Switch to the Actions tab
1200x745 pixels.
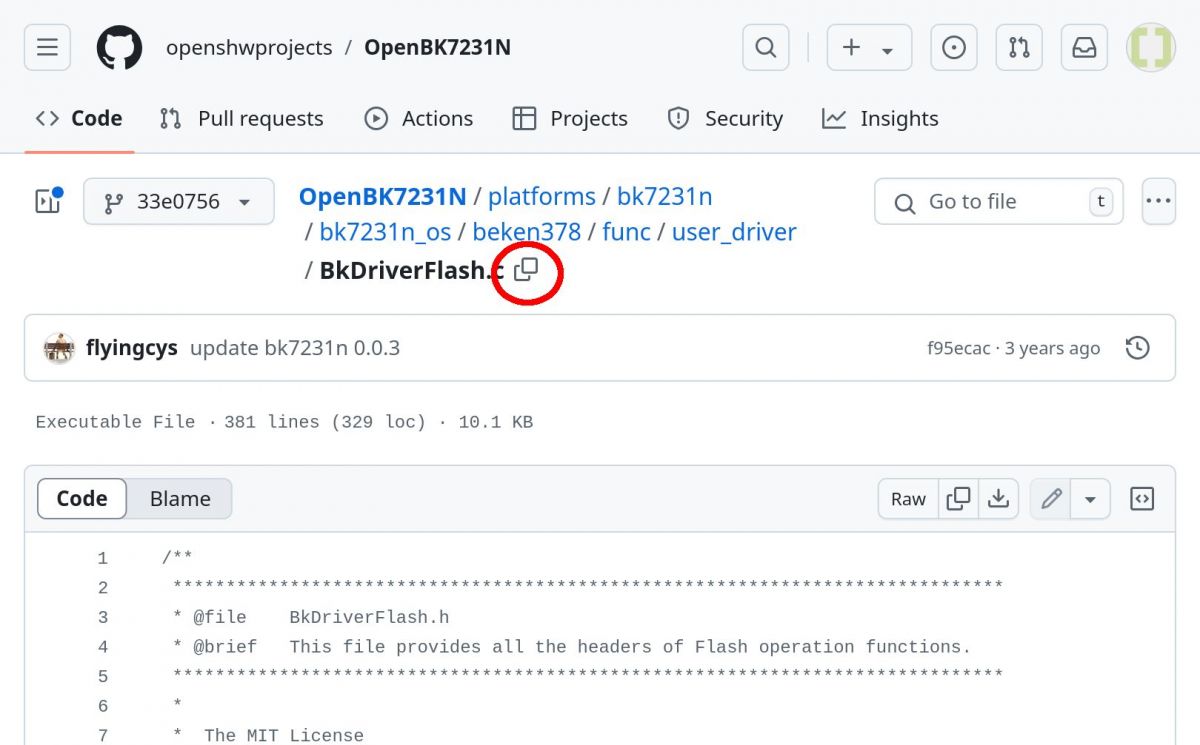(x=419, y=118)
